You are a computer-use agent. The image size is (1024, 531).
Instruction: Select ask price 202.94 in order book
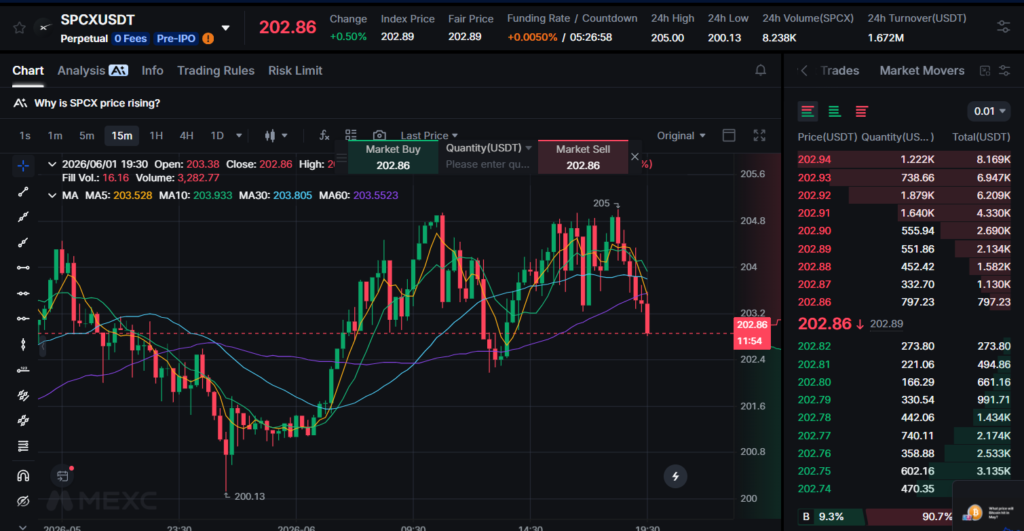(814, 159)
